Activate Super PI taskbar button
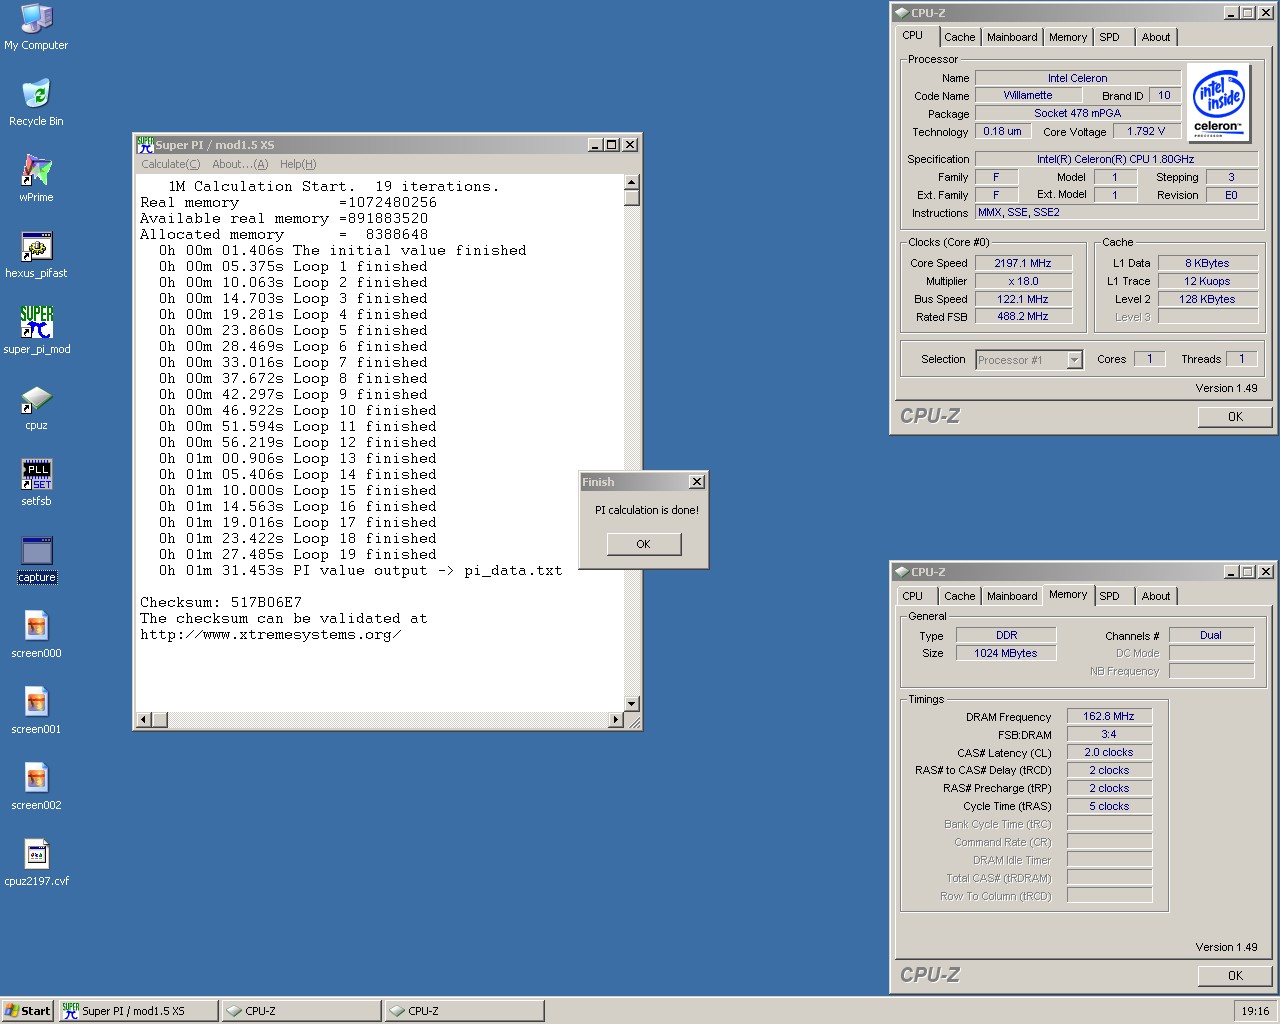 (138, 1011)
